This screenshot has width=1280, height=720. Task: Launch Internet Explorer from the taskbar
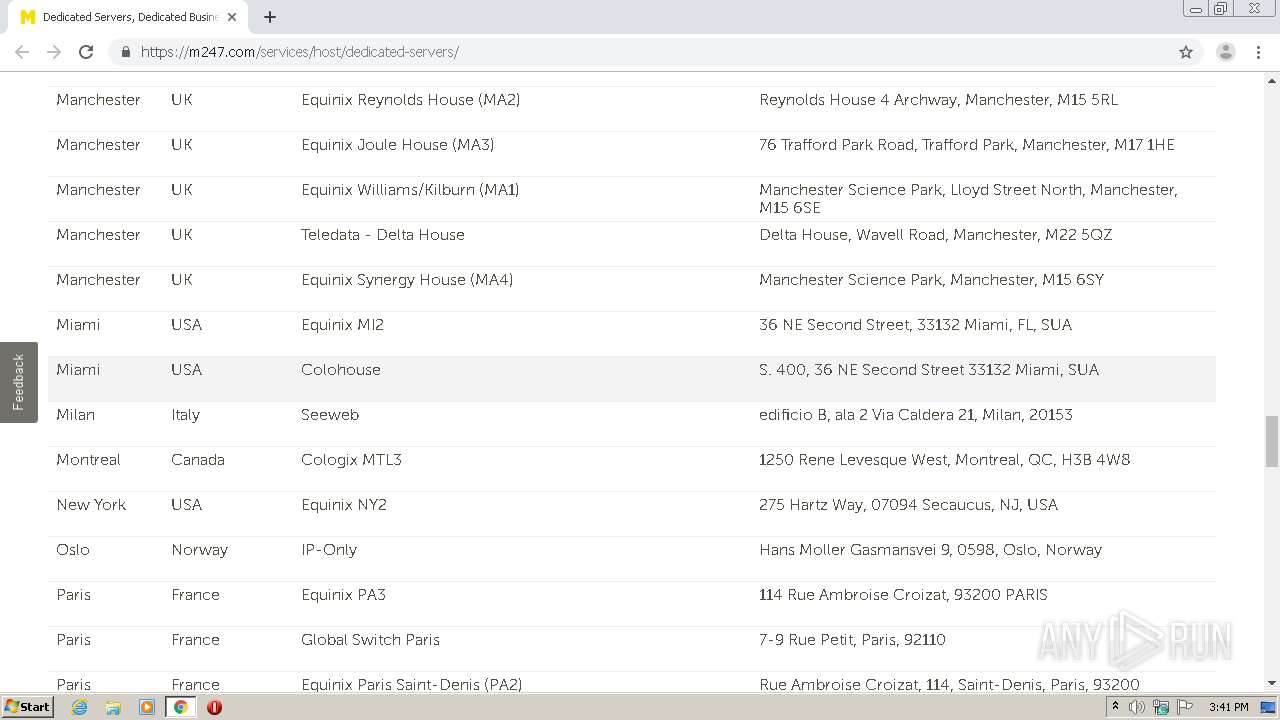click(79, 707)
